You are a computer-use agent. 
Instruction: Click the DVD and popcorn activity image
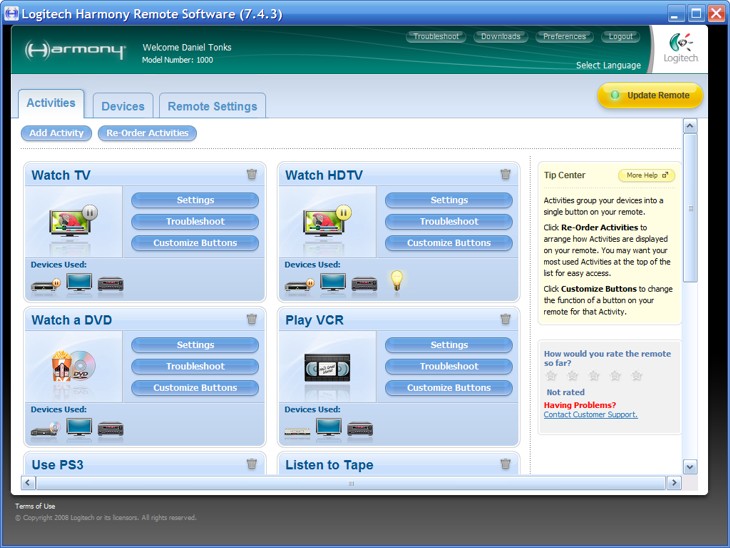coord(74,366)
